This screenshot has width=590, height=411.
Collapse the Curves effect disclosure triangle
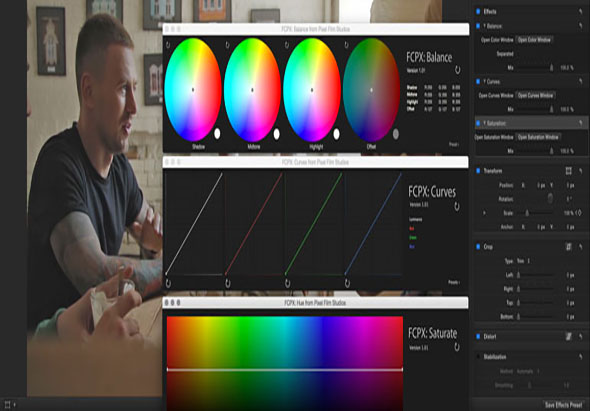[485, 81]
